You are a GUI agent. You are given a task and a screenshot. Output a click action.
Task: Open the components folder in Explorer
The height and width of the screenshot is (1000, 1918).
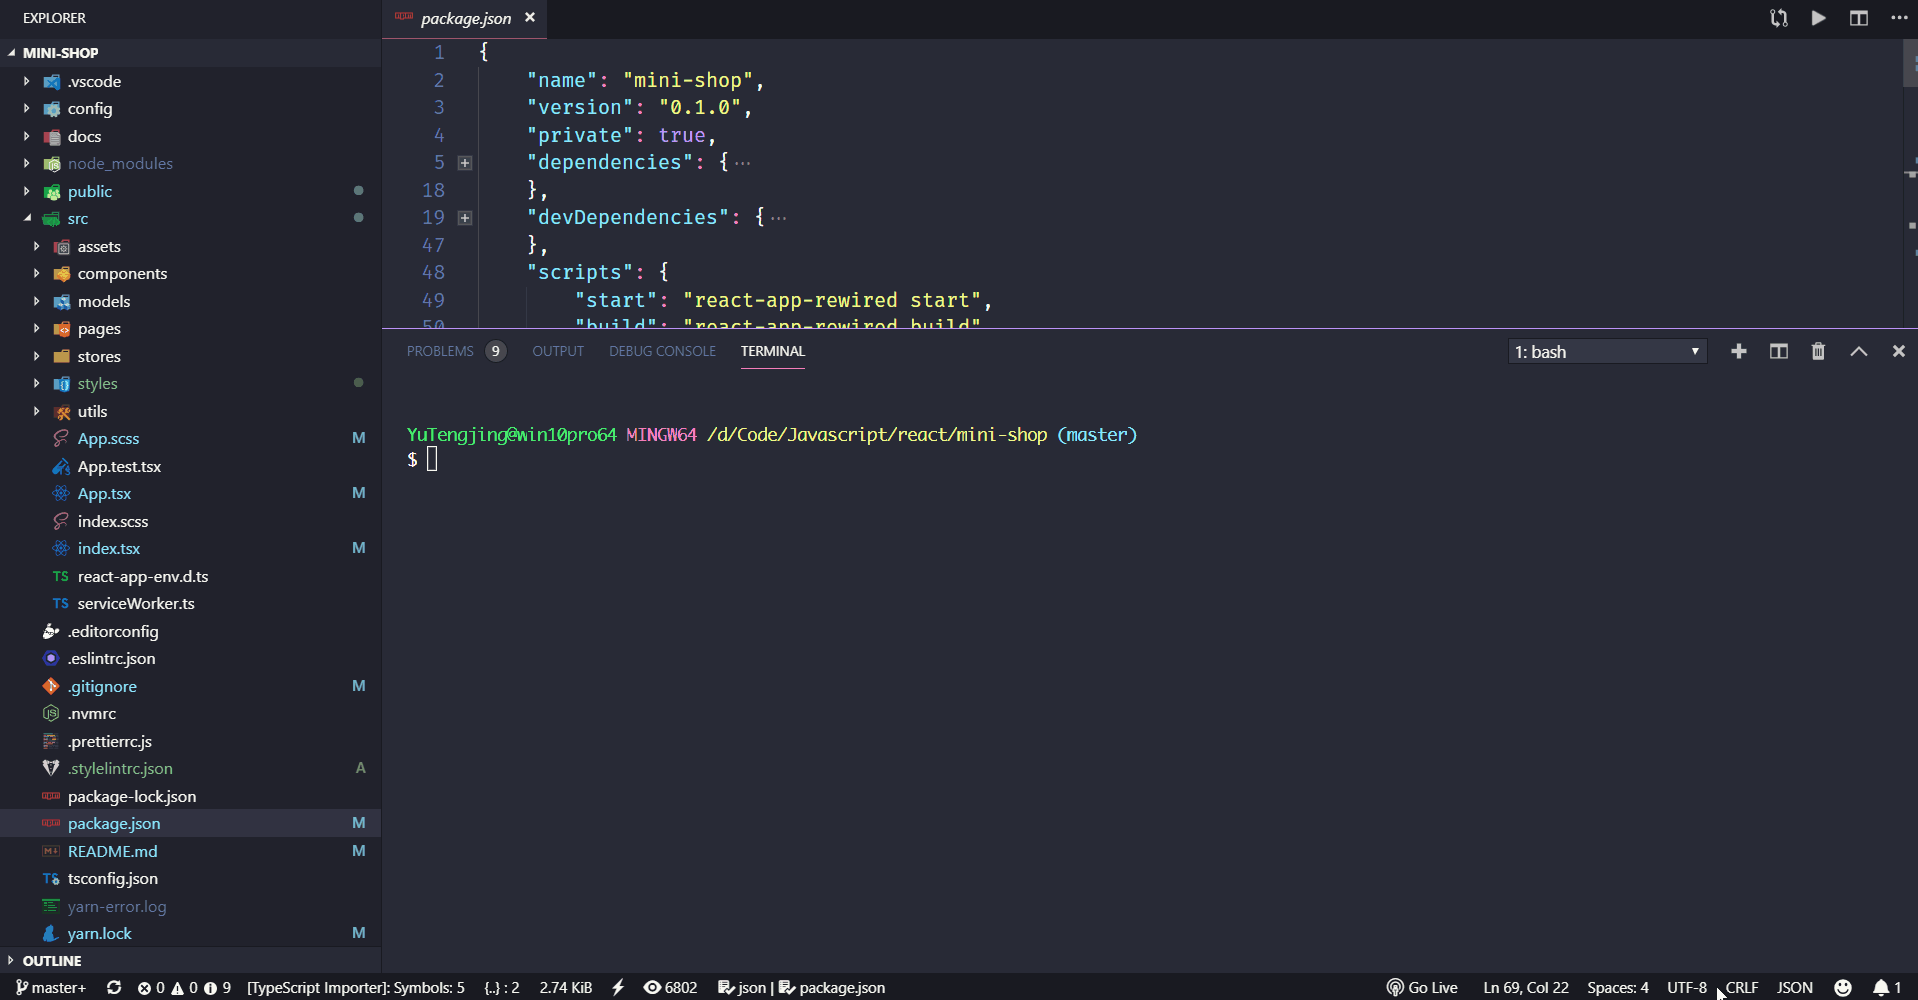pos(123,273)
